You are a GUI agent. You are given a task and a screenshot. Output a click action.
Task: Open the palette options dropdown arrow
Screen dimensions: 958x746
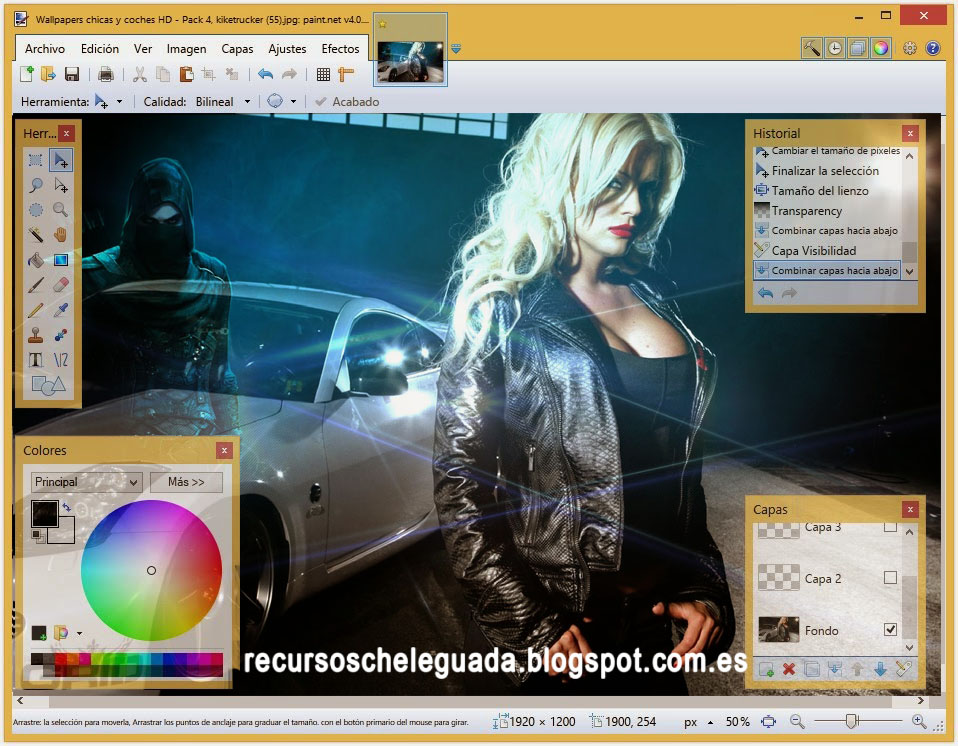(79, 634)
